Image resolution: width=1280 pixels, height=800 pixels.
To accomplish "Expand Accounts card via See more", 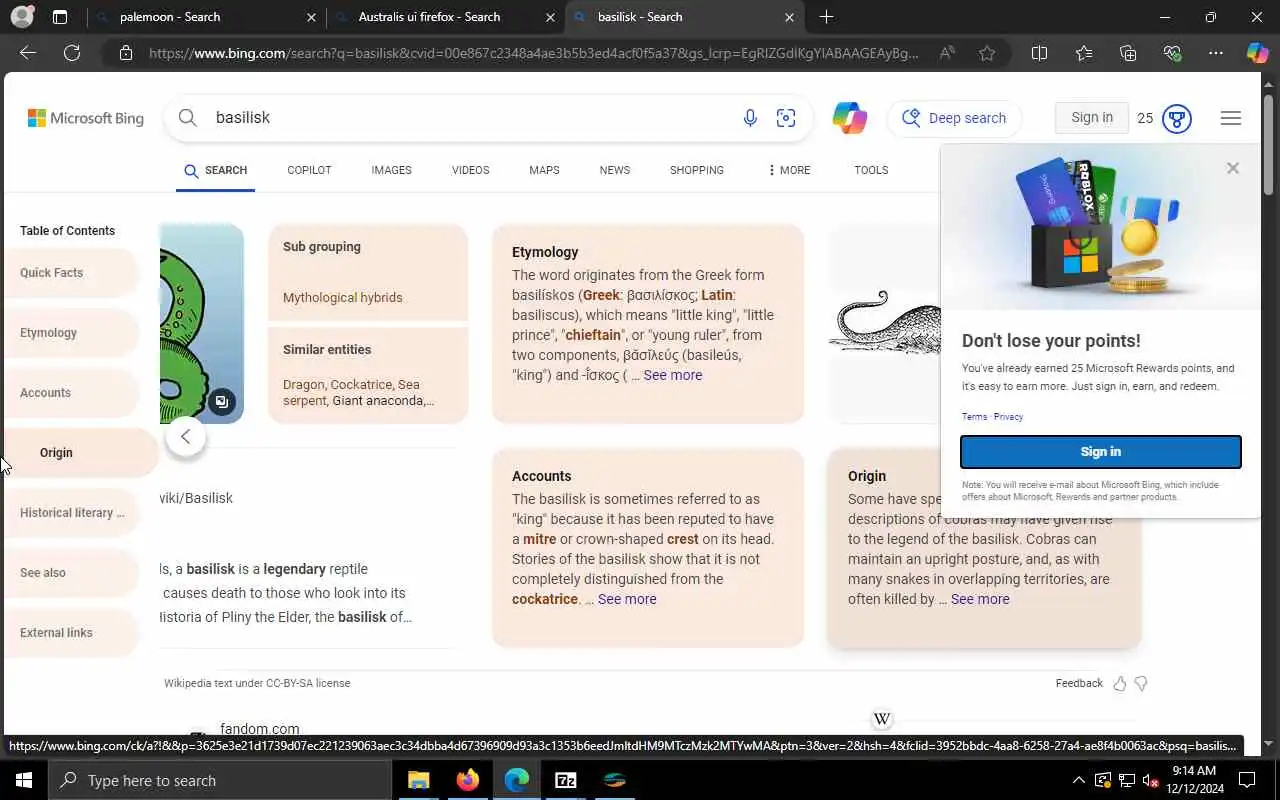I will pos(627,599).
